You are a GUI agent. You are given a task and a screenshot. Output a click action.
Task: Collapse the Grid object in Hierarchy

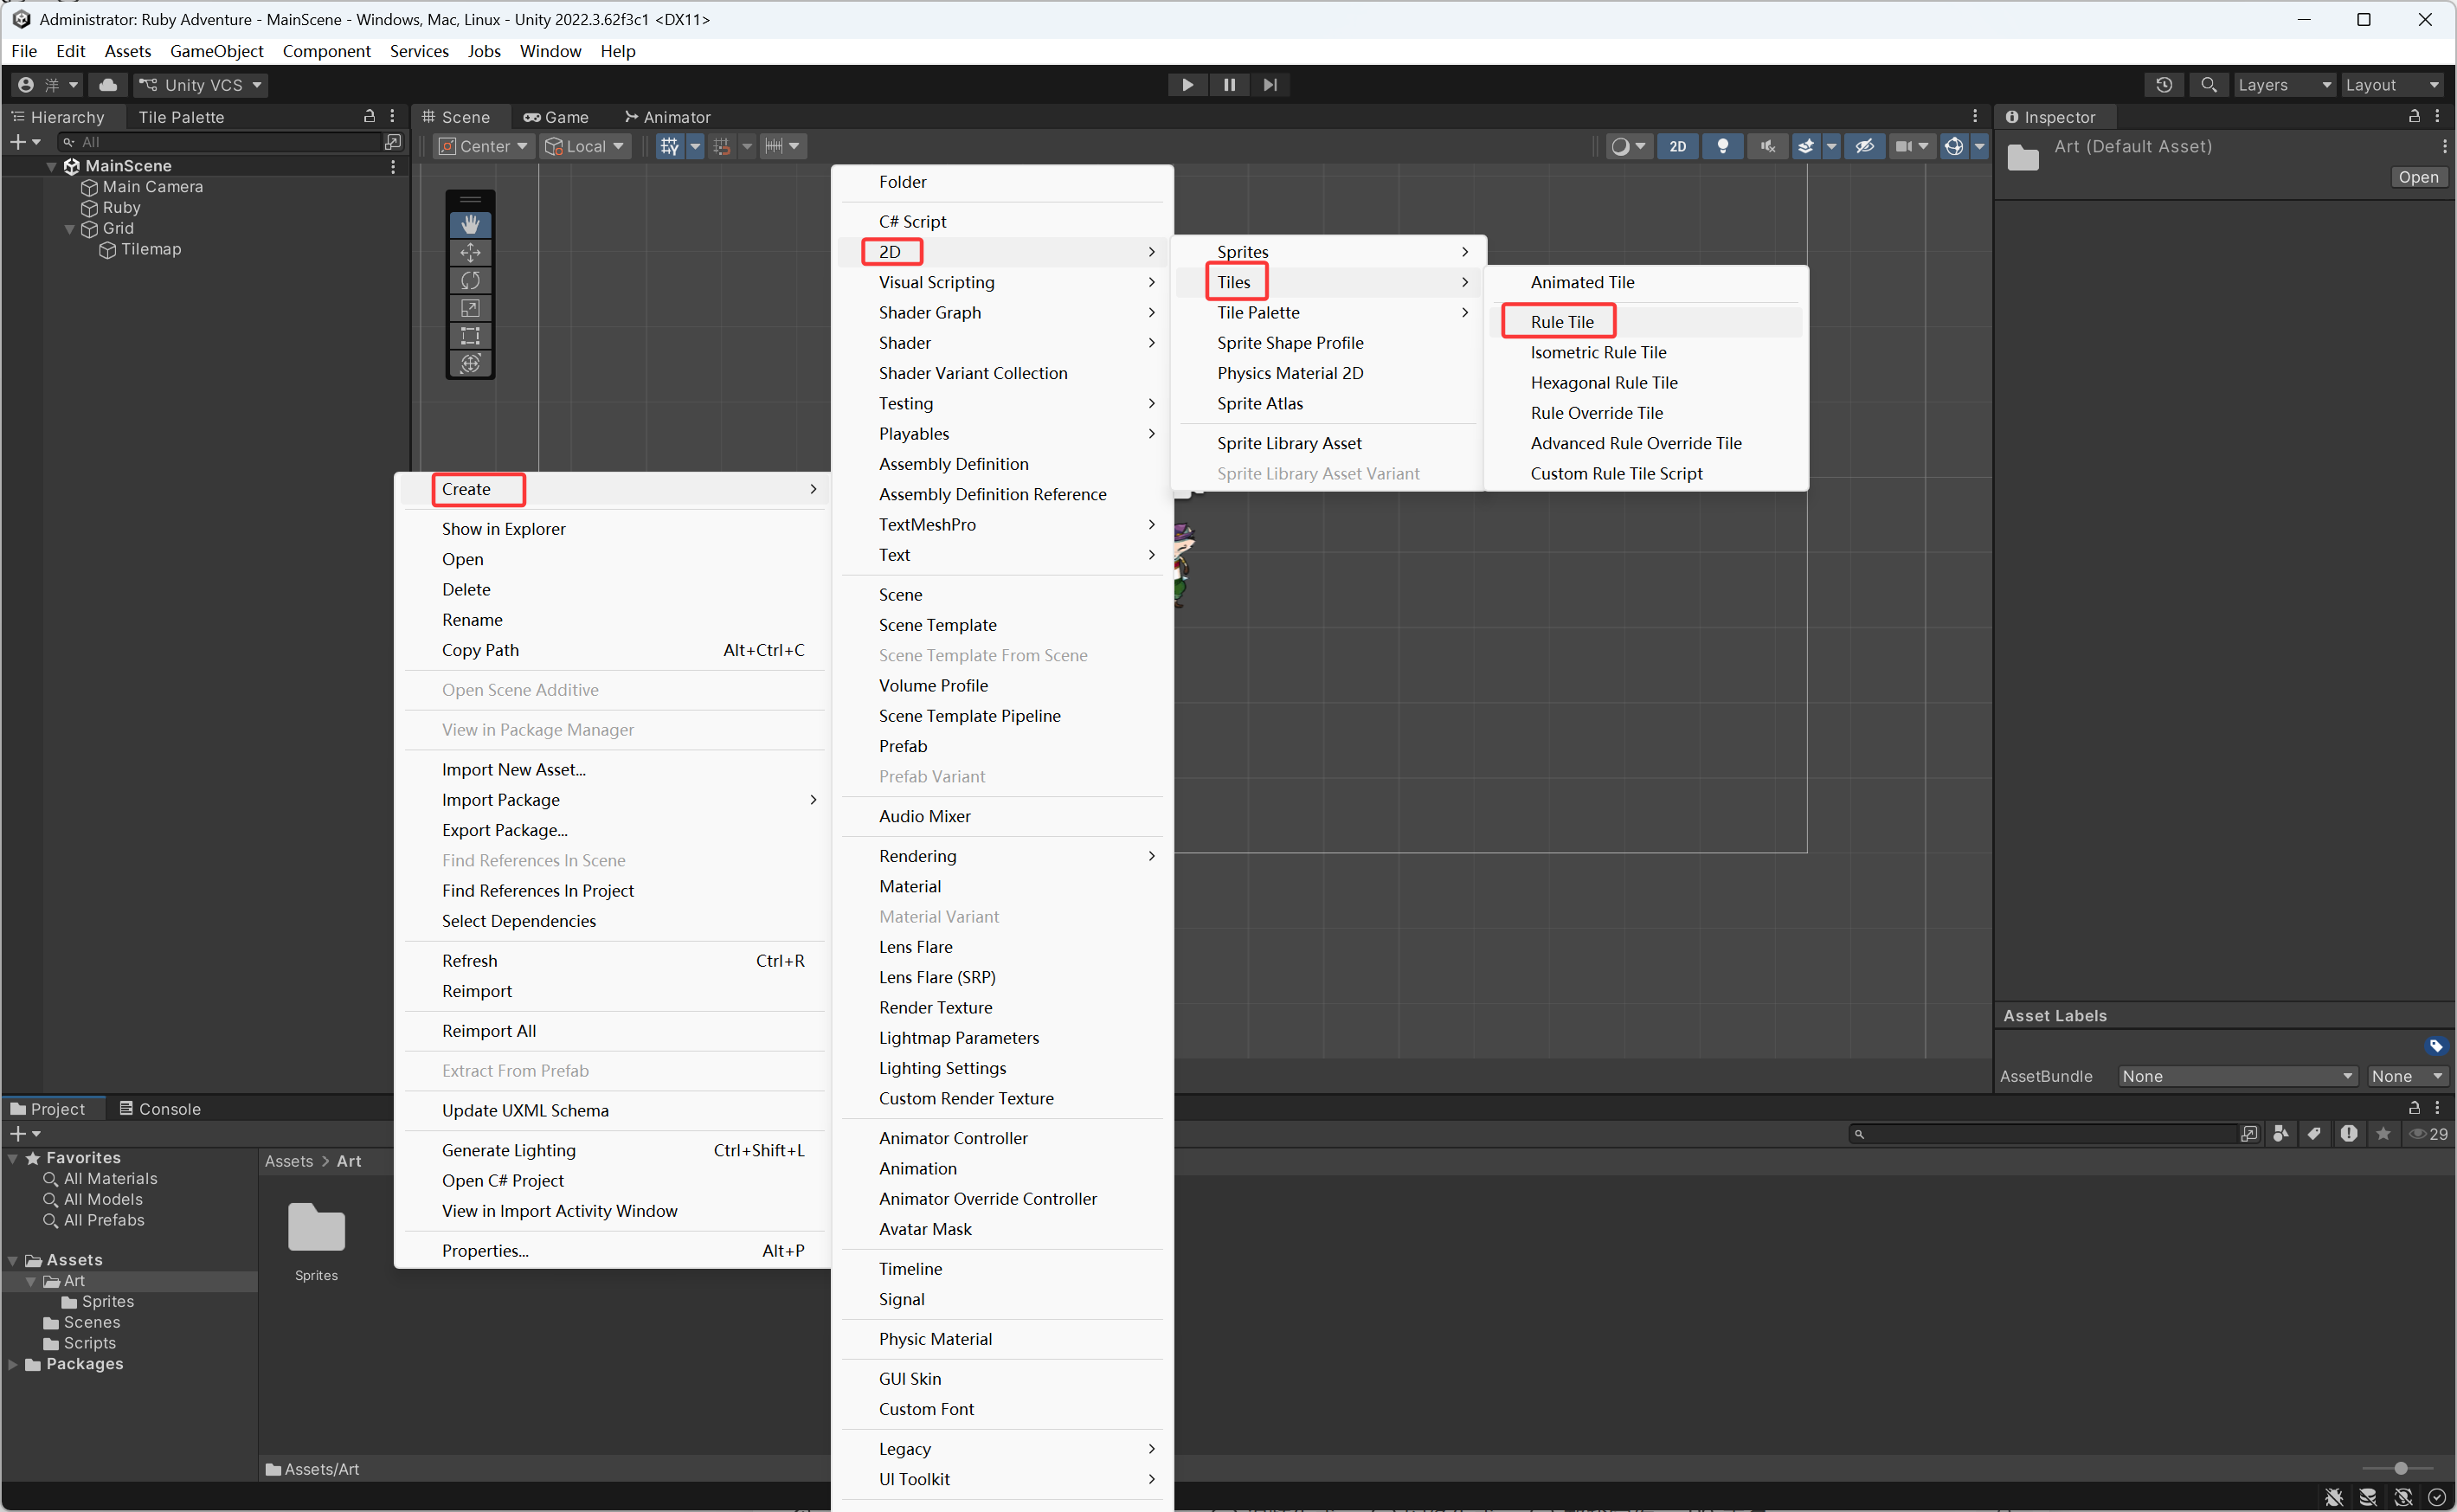[69, 229]
